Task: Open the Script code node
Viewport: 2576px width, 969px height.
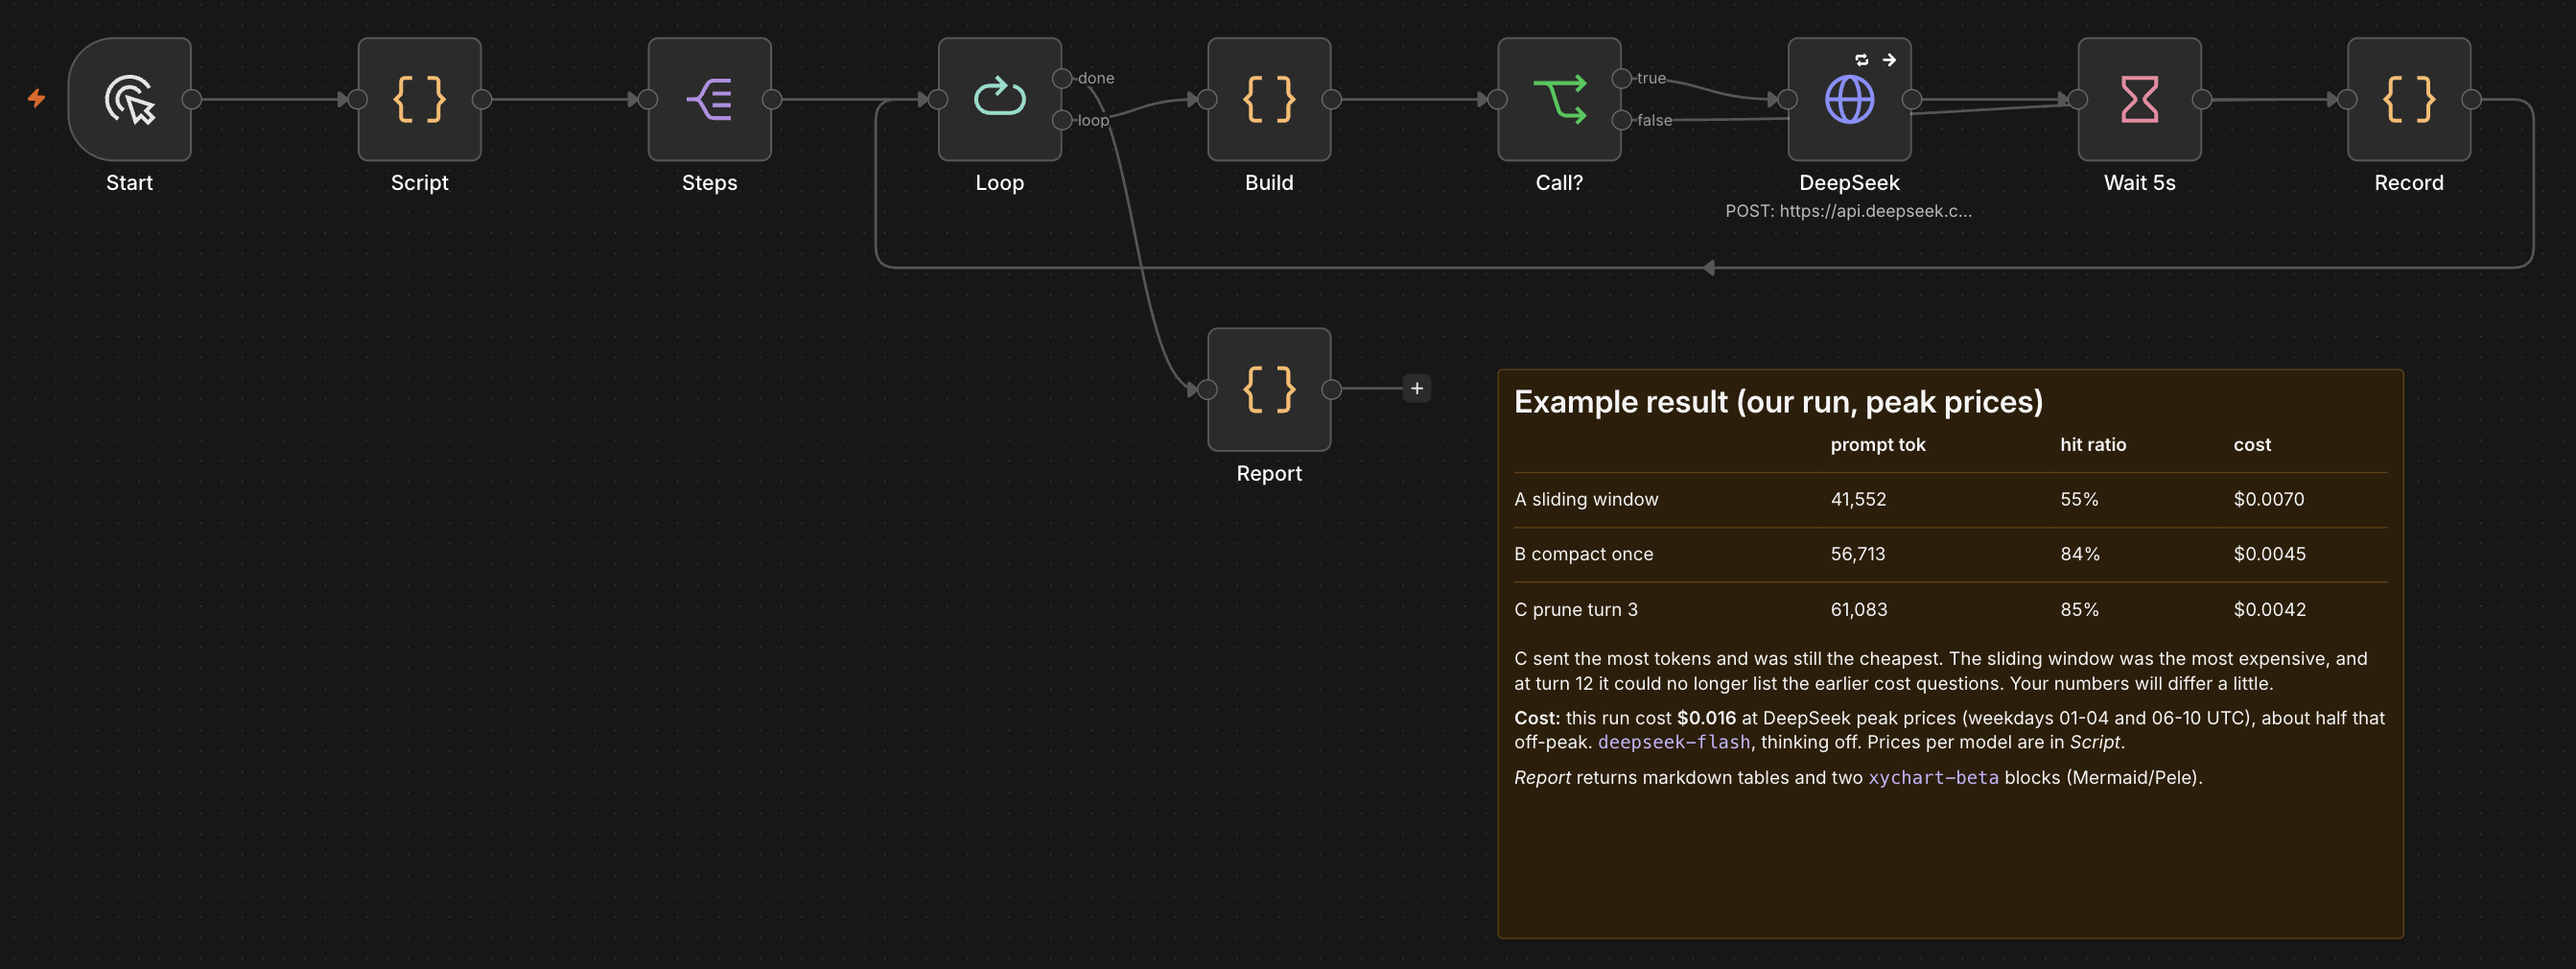Action: tap(419, 99)
